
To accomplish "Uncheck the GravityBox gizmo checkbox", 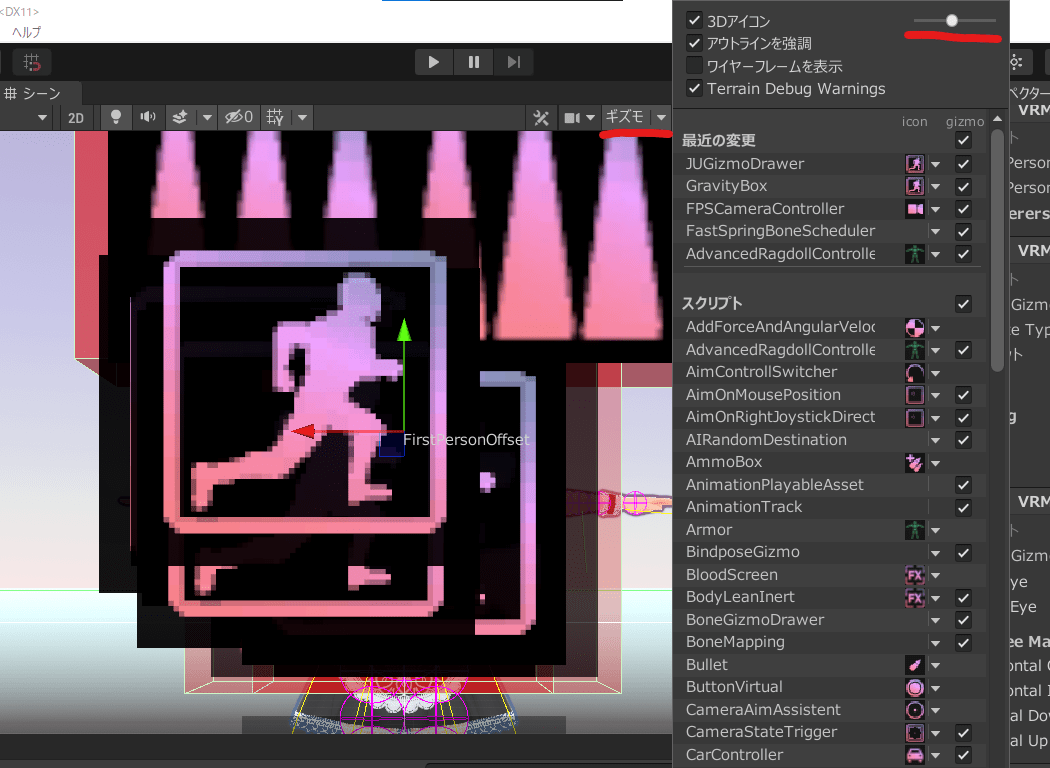I will 964,186.
